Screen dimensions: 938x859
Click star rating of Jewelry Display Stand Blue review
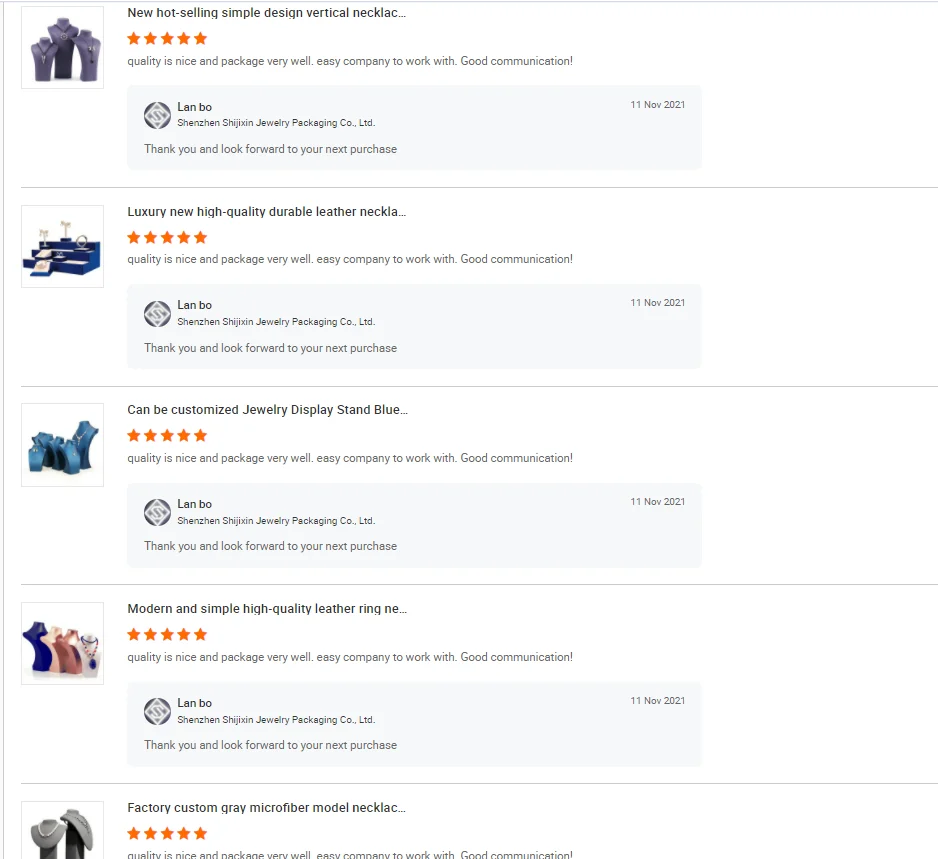point(167,436)
